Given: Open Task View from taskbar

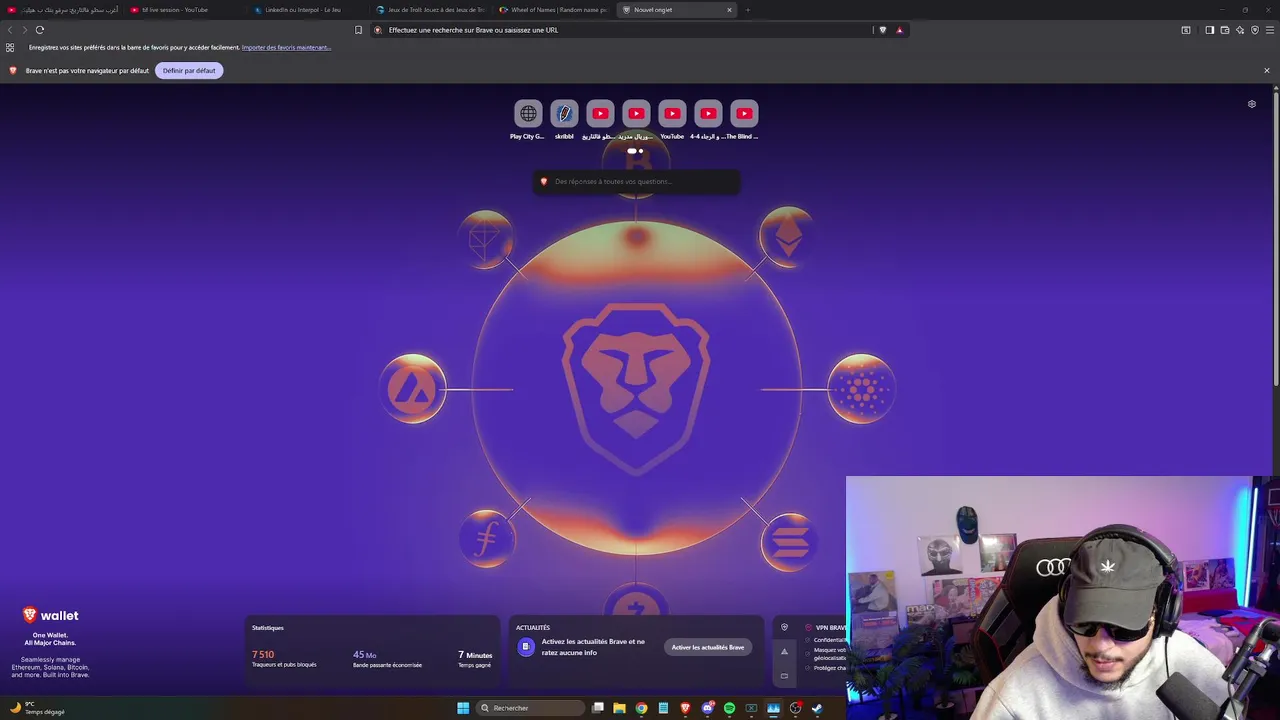Looking at the screenshot, I should point(598,708).
